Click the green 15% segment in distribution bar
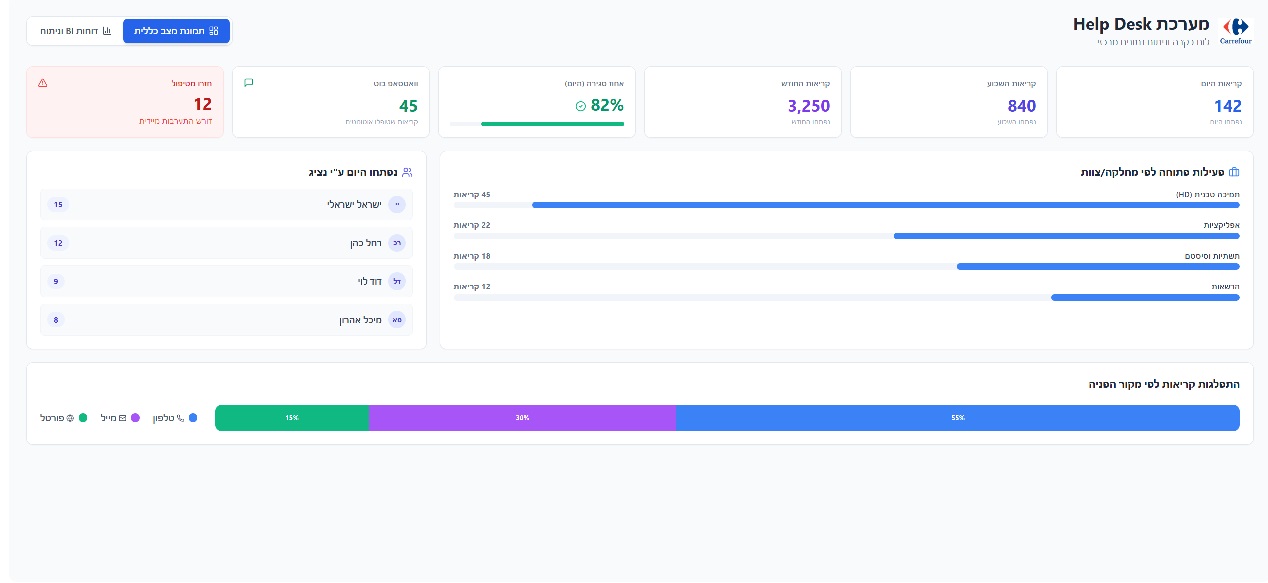 point(292,418)
